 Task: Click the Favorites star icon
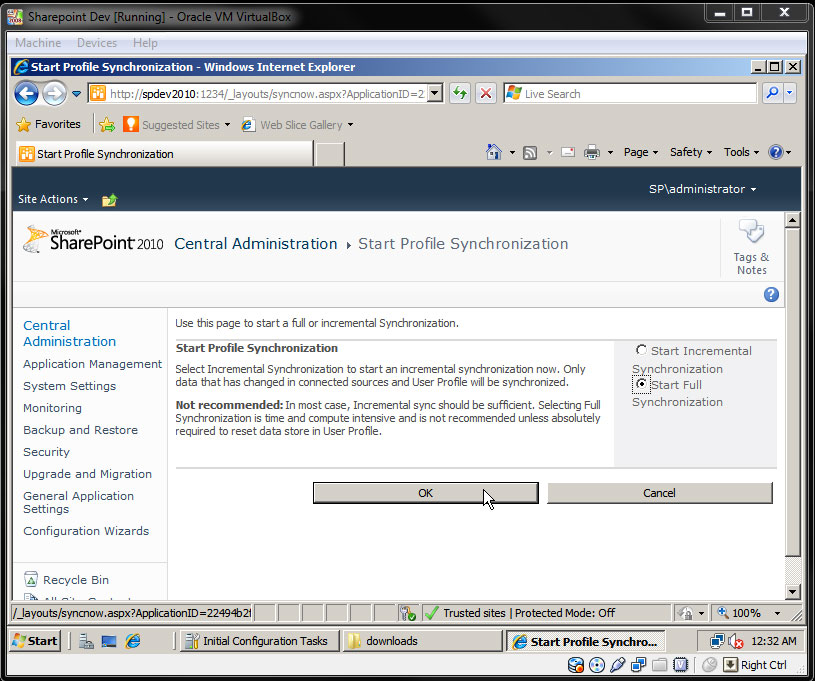click(23, 125)
